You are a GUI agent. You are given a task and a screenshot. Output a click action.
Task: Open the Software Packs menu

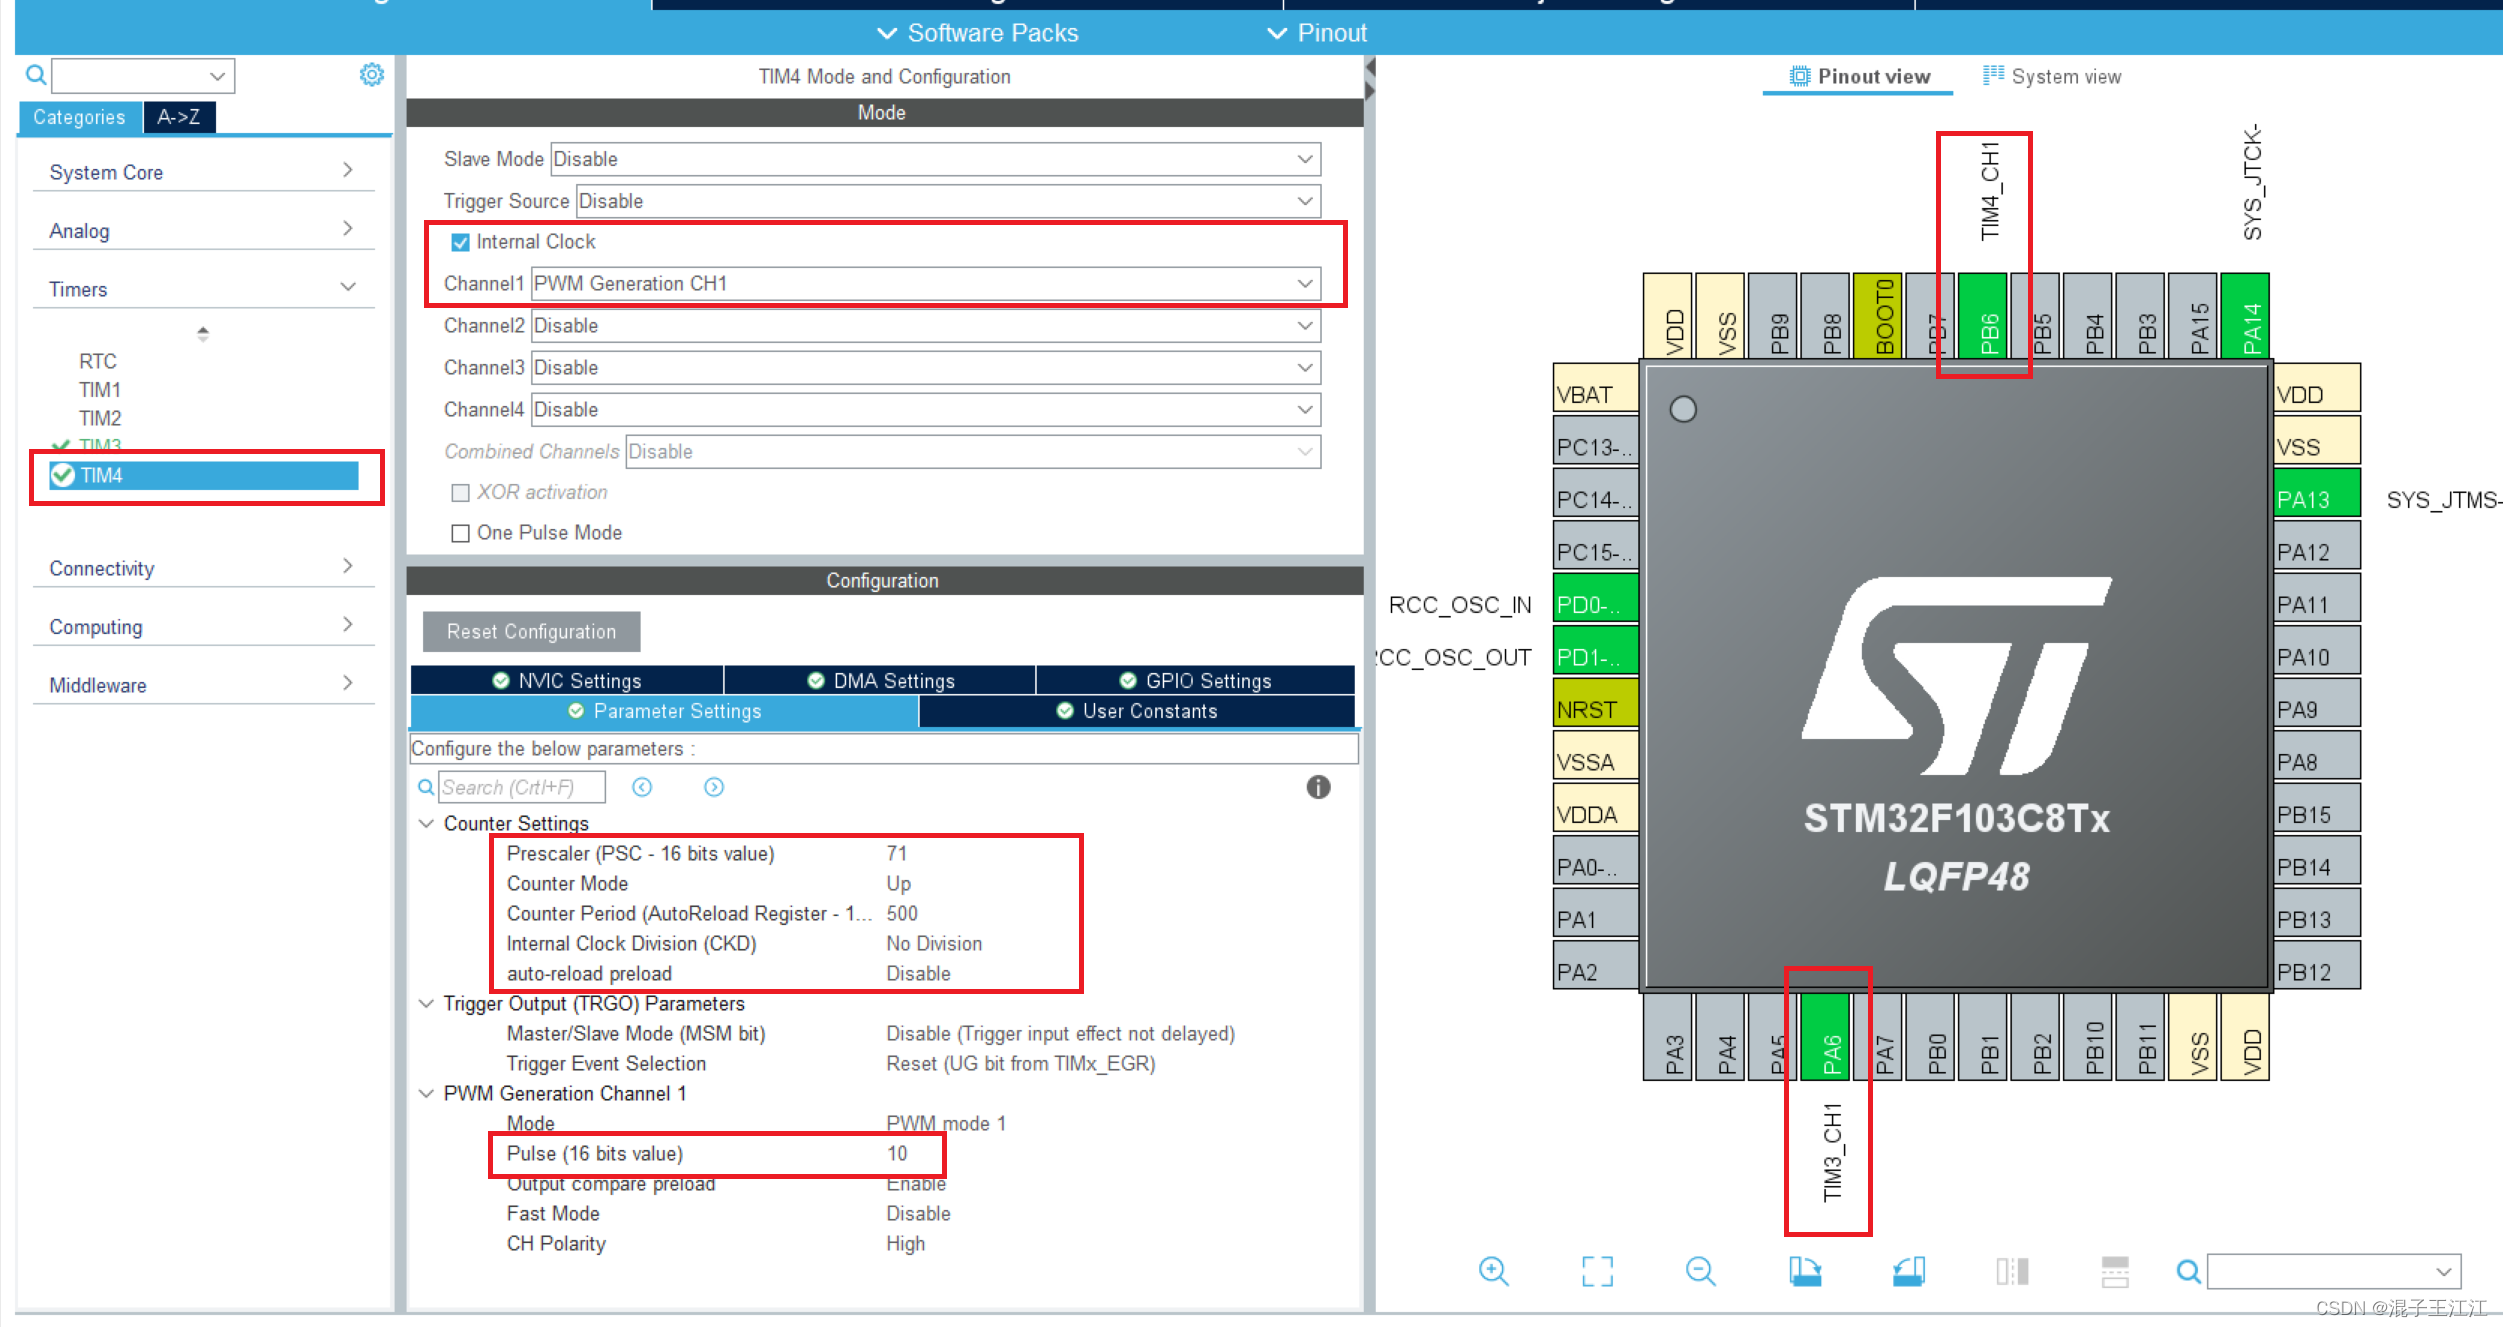pyautogui.click(x=978, y=33)
